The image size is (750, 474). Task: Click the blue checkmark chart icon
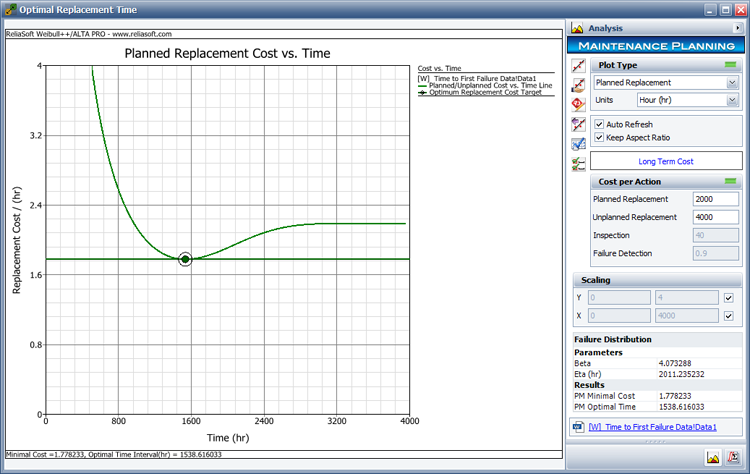click(x=578, y=144)
